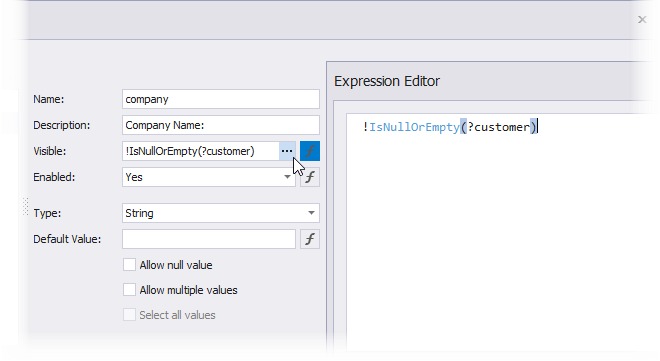
Task: Open ellipsis editor for Visible field
Action: tap(287, 151)
